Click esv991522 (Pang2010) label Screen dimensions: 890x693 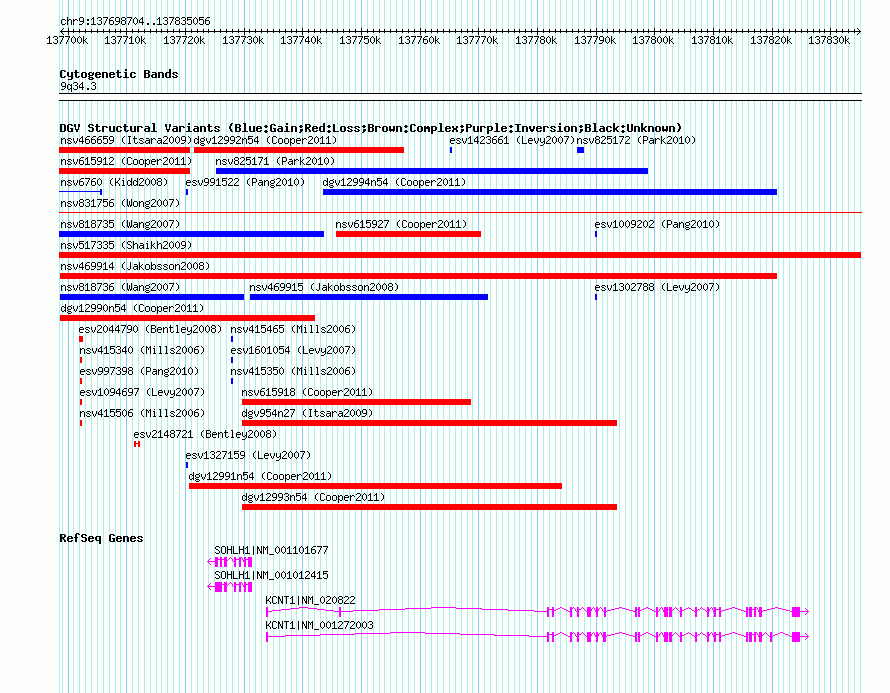[245, 182]
